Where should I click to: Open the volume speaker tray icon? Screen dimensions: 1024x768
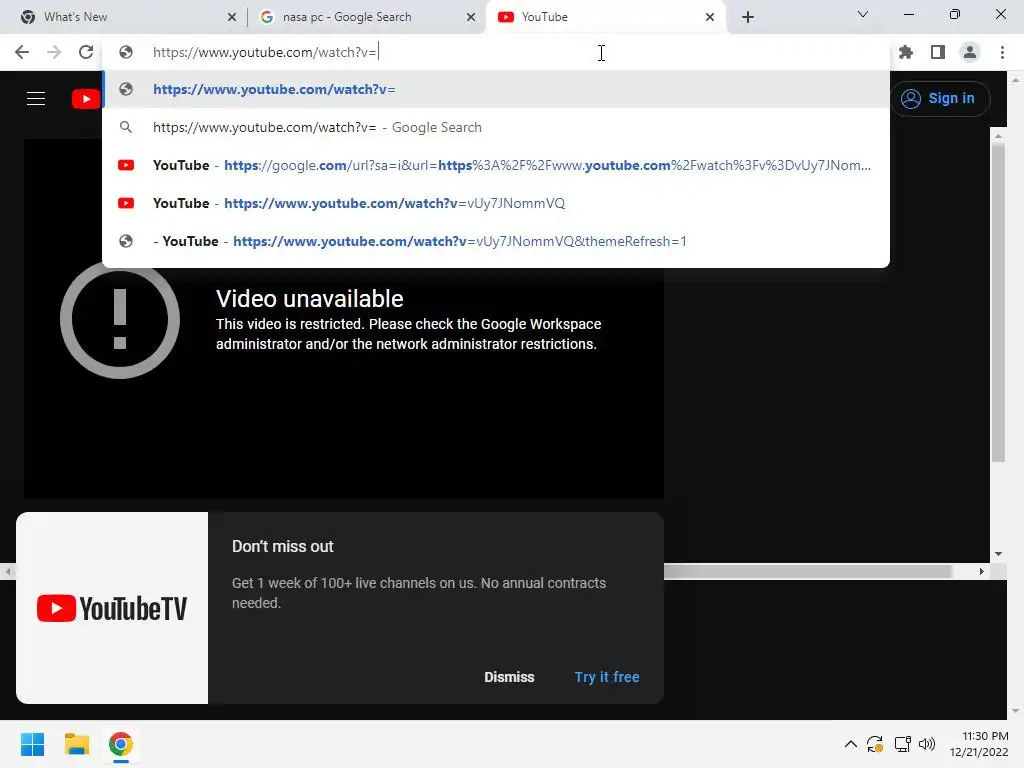[x=927, y=744]
